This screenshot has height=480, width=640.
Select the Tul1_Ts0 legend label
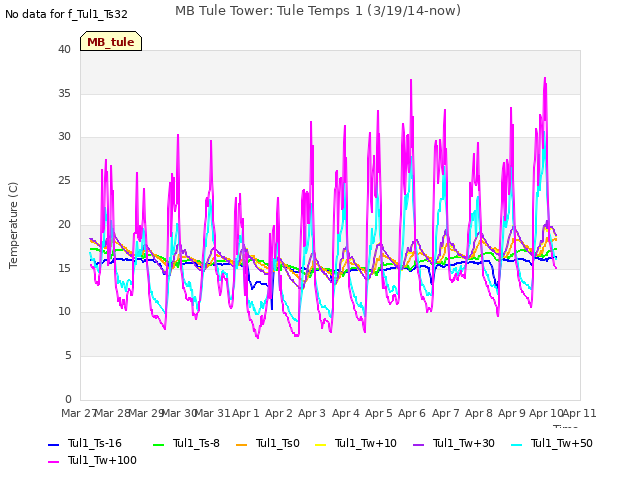tap(278, 443)
